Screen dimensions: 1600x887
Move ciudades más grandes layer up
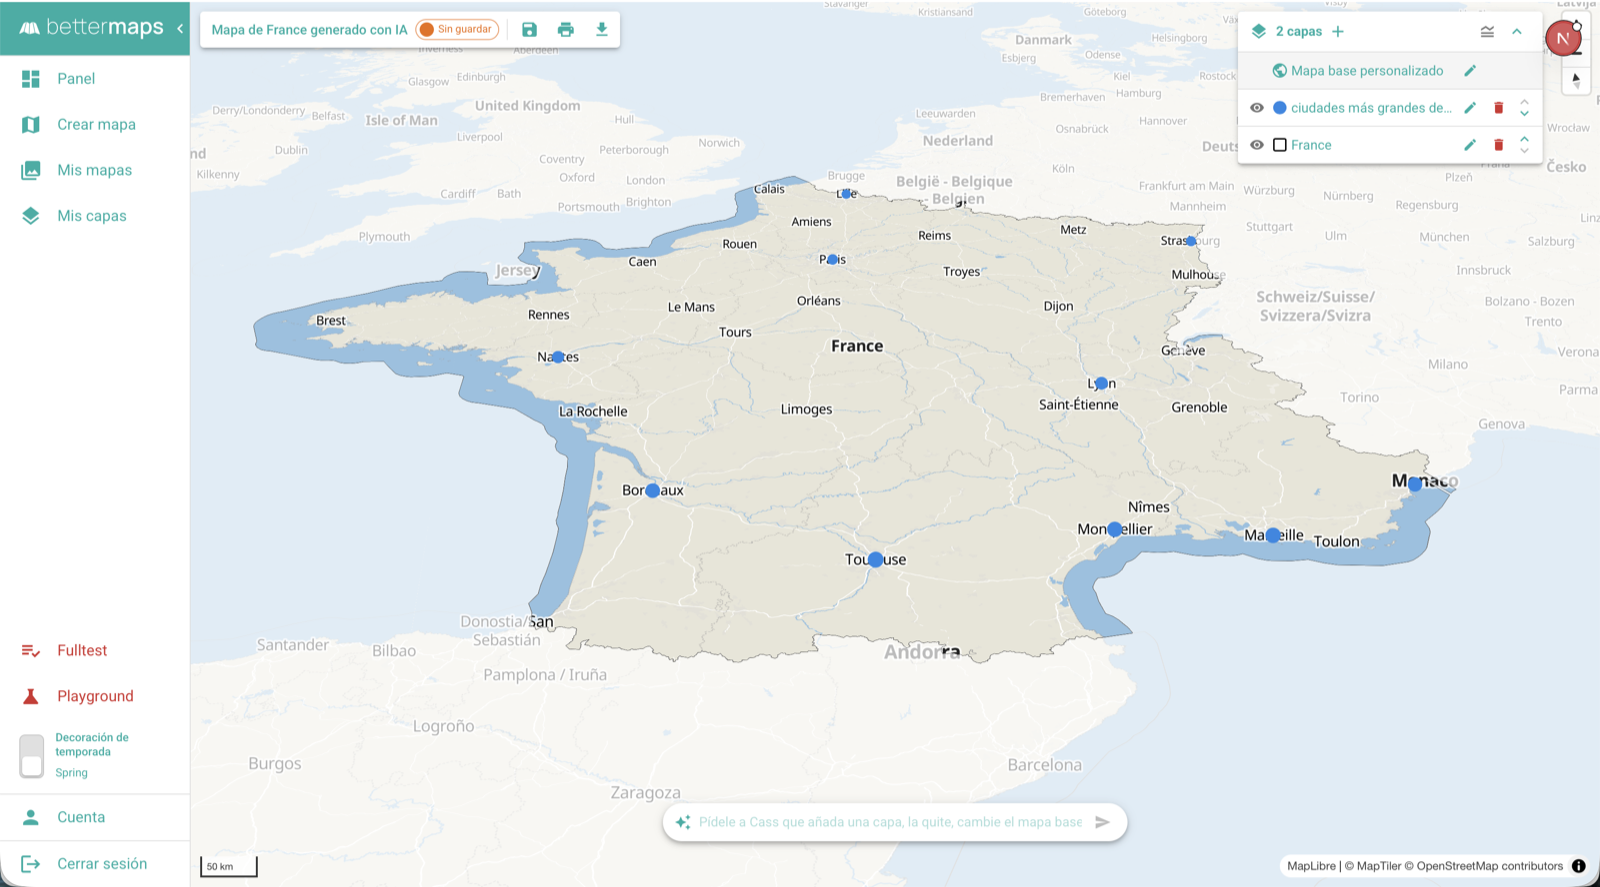coord(1524,102)
